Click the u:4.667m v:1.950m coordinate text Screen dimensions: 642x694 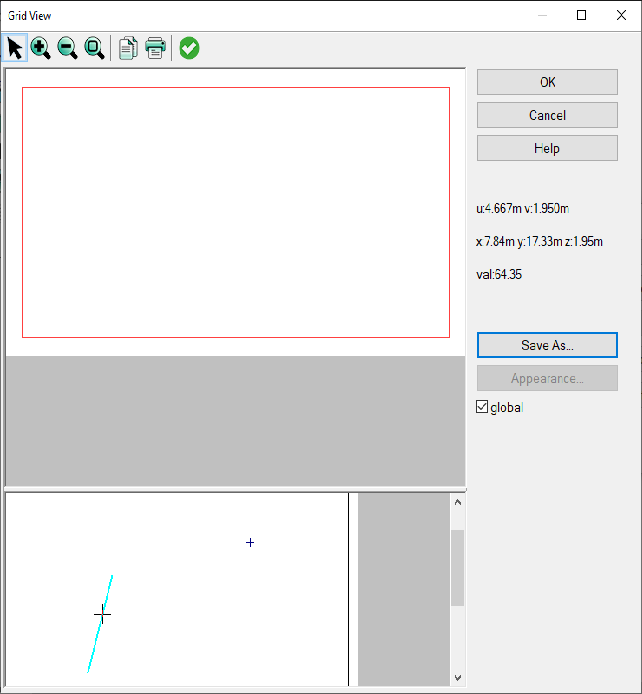(523, 208)
